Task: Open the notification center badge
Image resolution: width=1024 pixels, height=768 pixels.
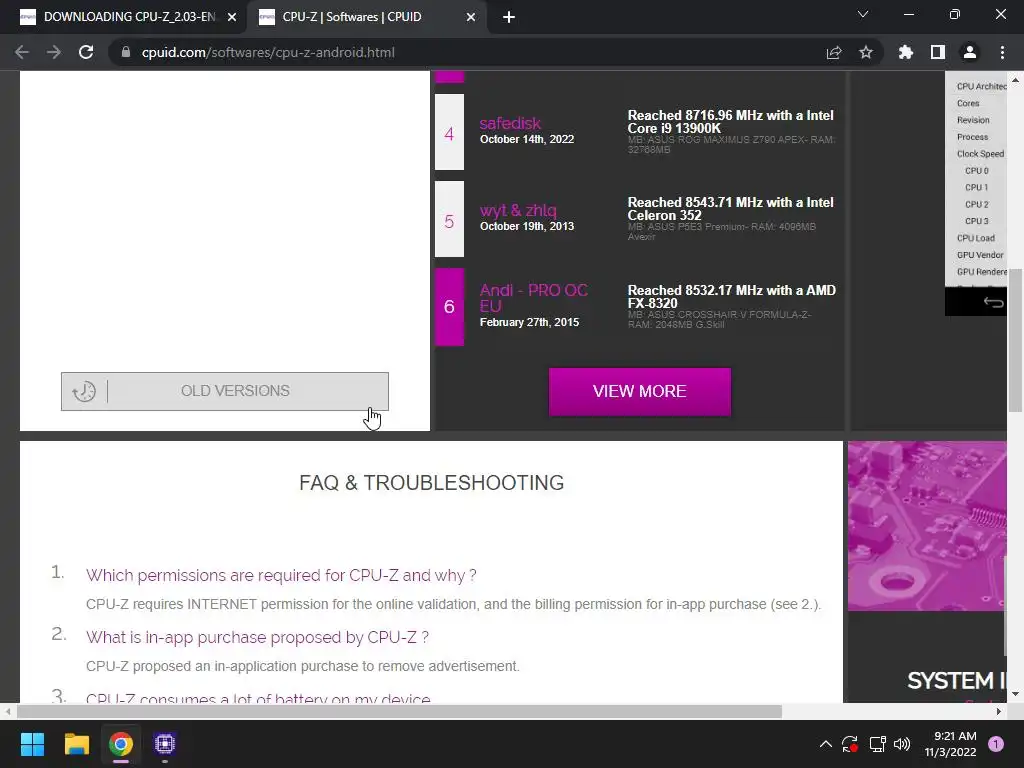Action: [996, 744]
